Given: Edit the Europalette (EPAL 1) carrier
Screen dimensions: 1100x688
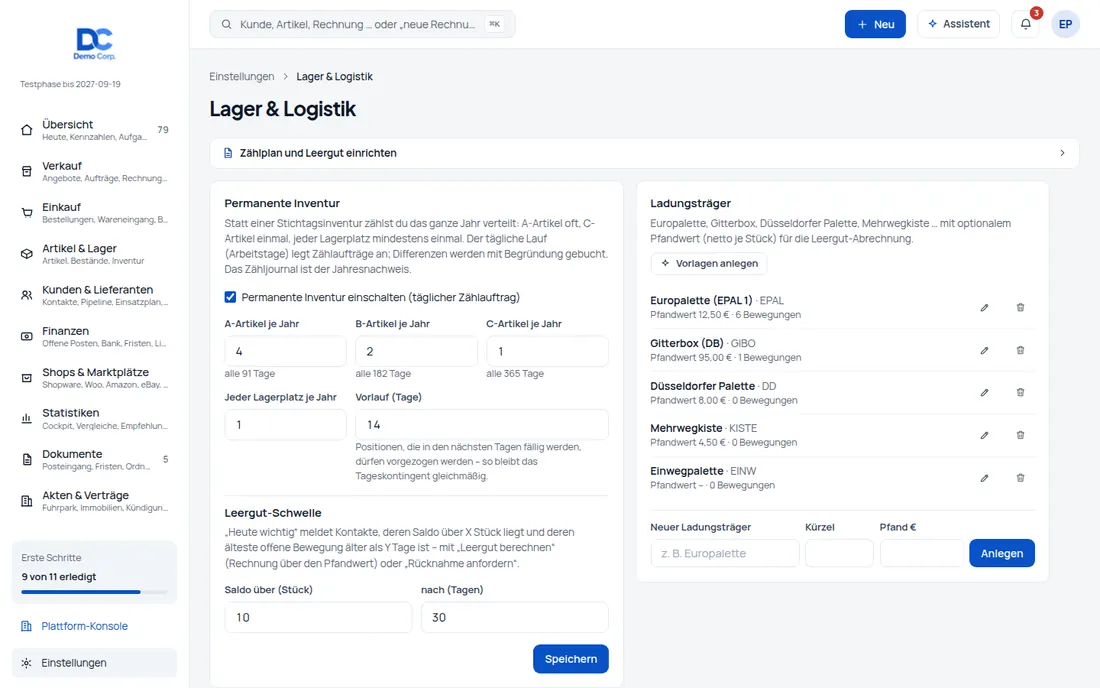Looking at the screenshot, I should 984,308.
